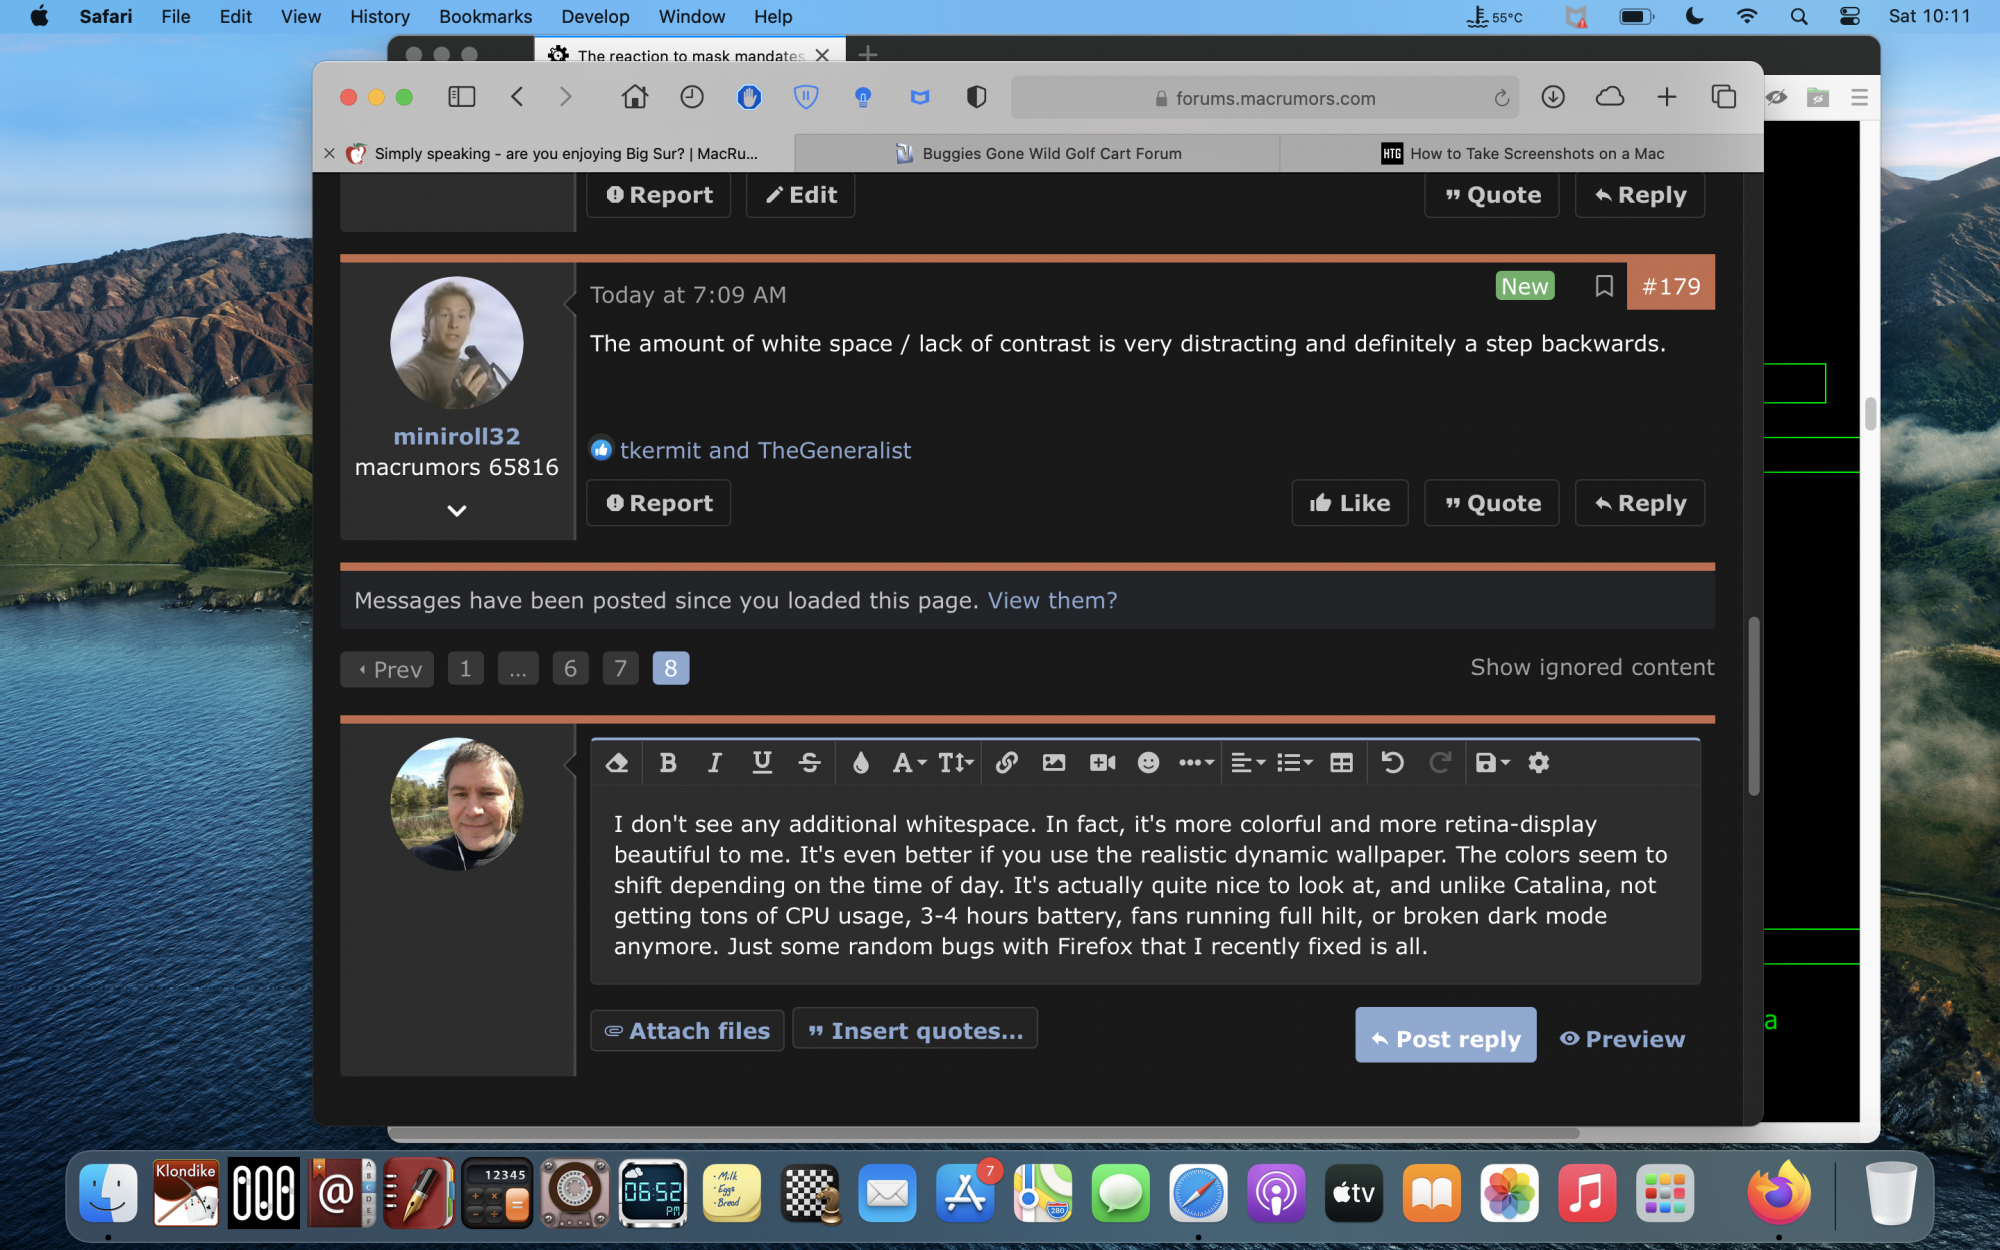Click Insert quotes button
Image resolution: width=2000 pixels, height=1250 pixels.
click(x=915, y=1030)
